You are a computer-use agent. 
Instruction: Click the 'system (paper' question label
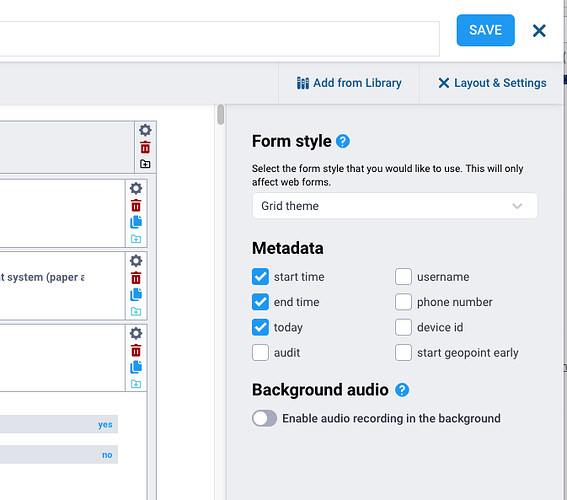point(42,277)
